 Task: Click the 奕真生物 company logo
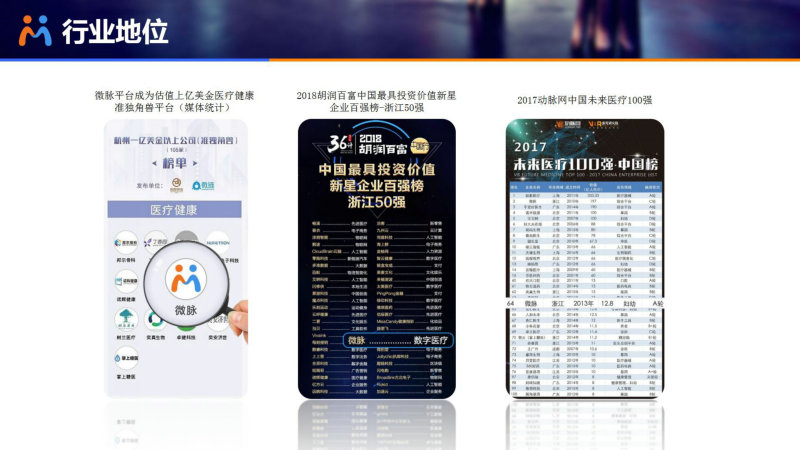click(x=155, y=320)
